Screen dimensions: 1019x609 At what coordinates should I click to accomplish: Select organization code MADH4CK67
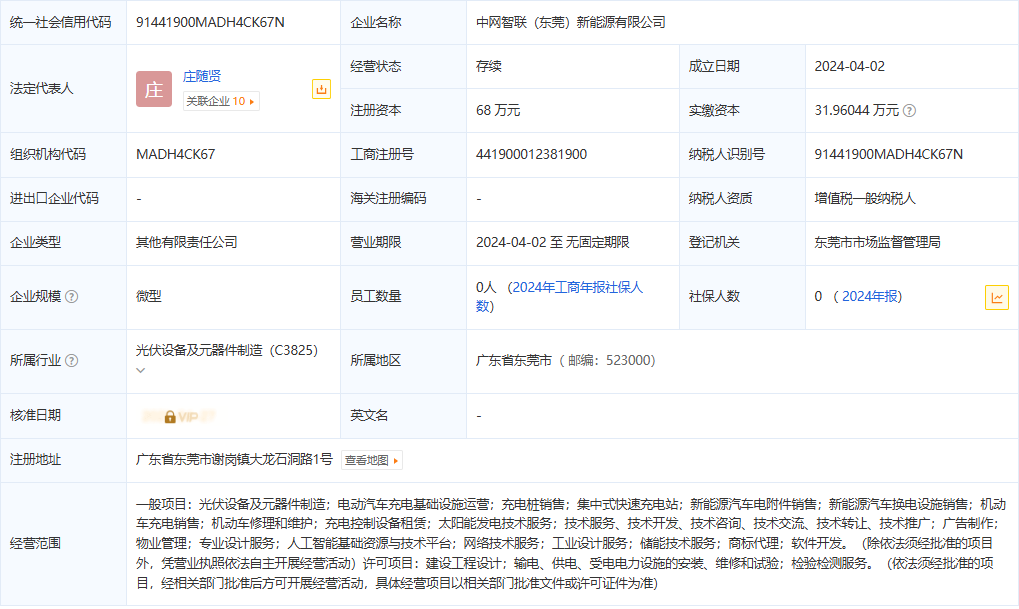[x=175, y=154]
